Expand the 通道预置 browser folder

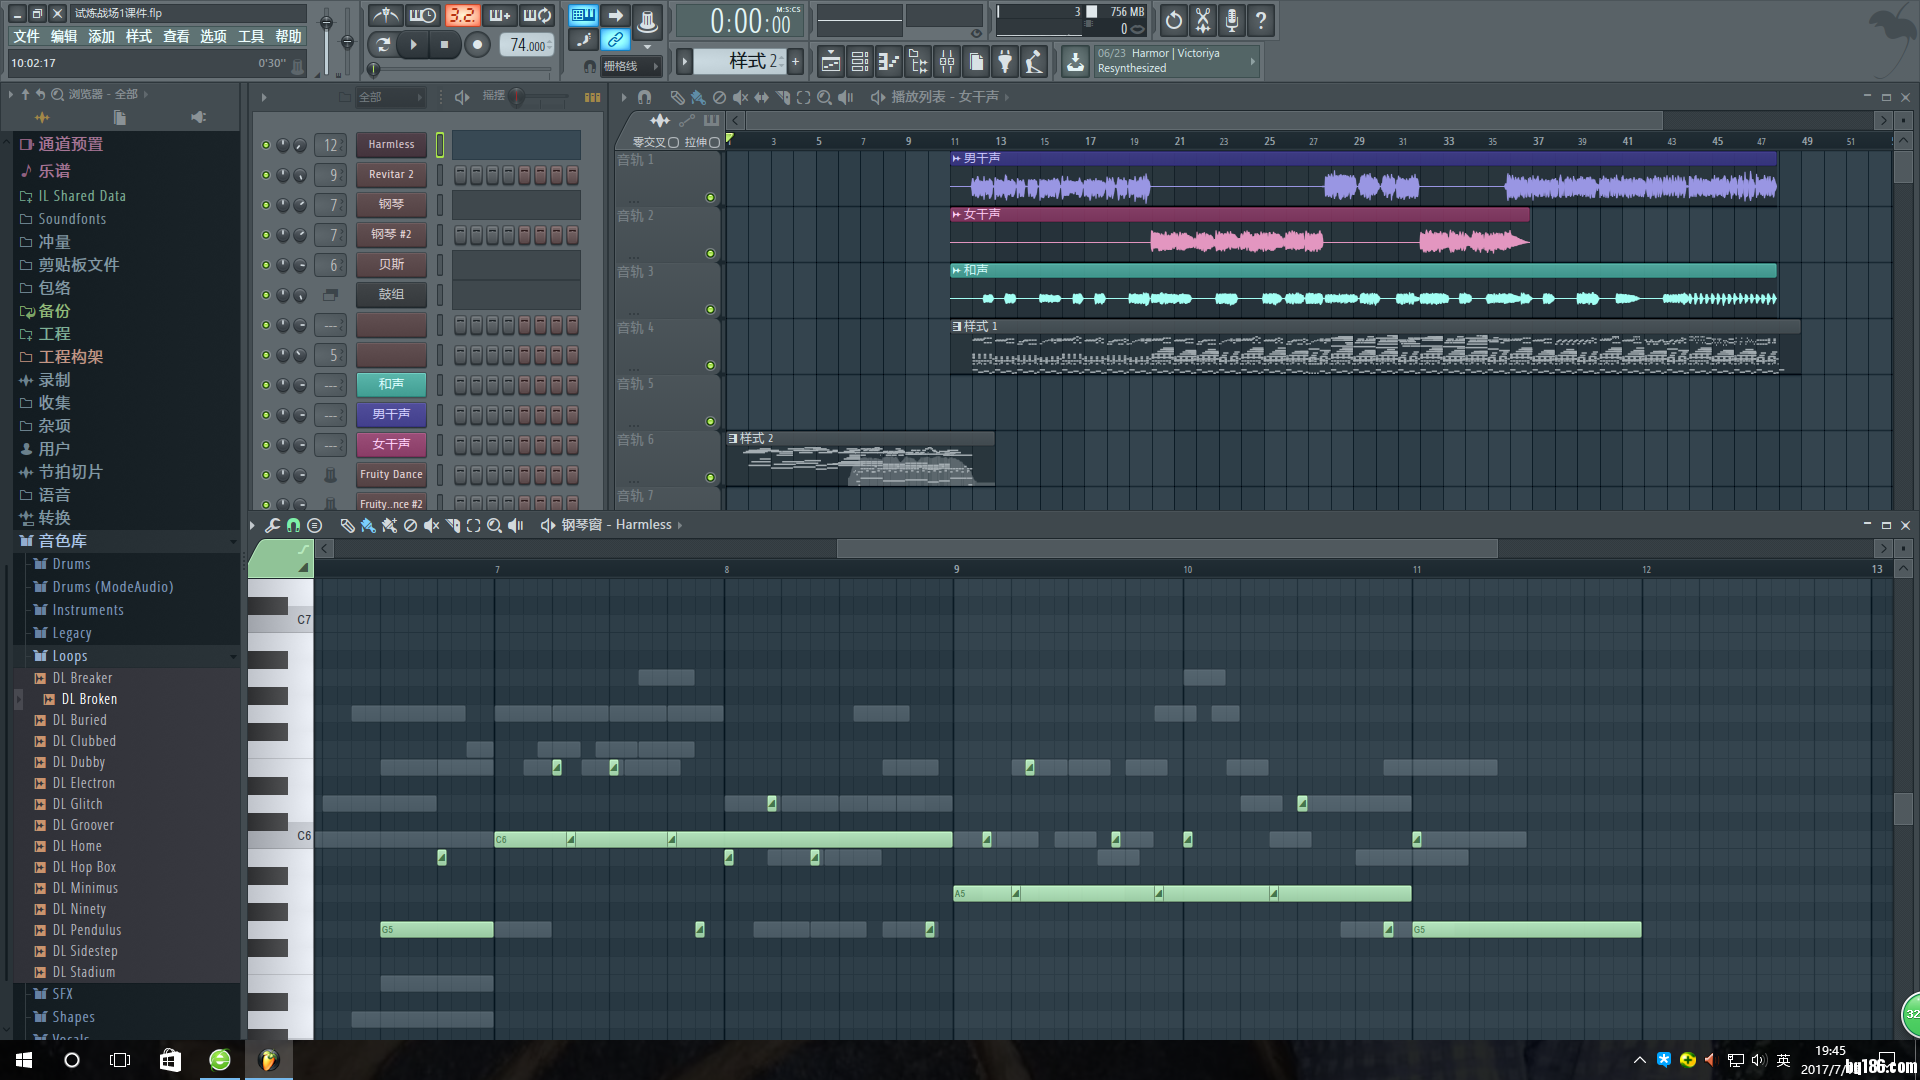click(70, 144)
